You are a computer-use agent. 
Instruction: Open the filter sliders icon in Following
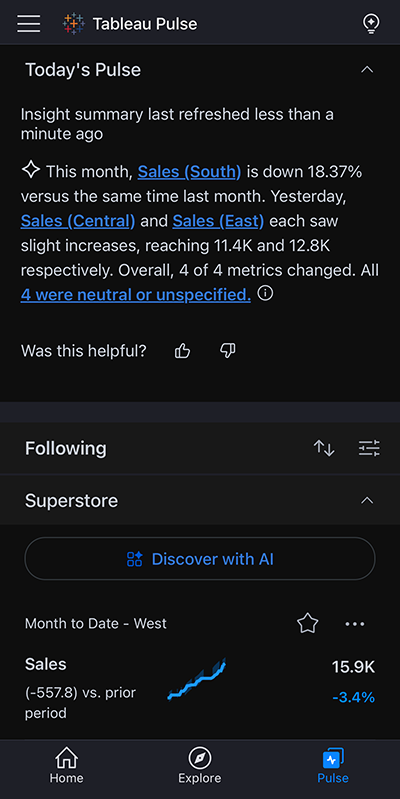(369, 448)
